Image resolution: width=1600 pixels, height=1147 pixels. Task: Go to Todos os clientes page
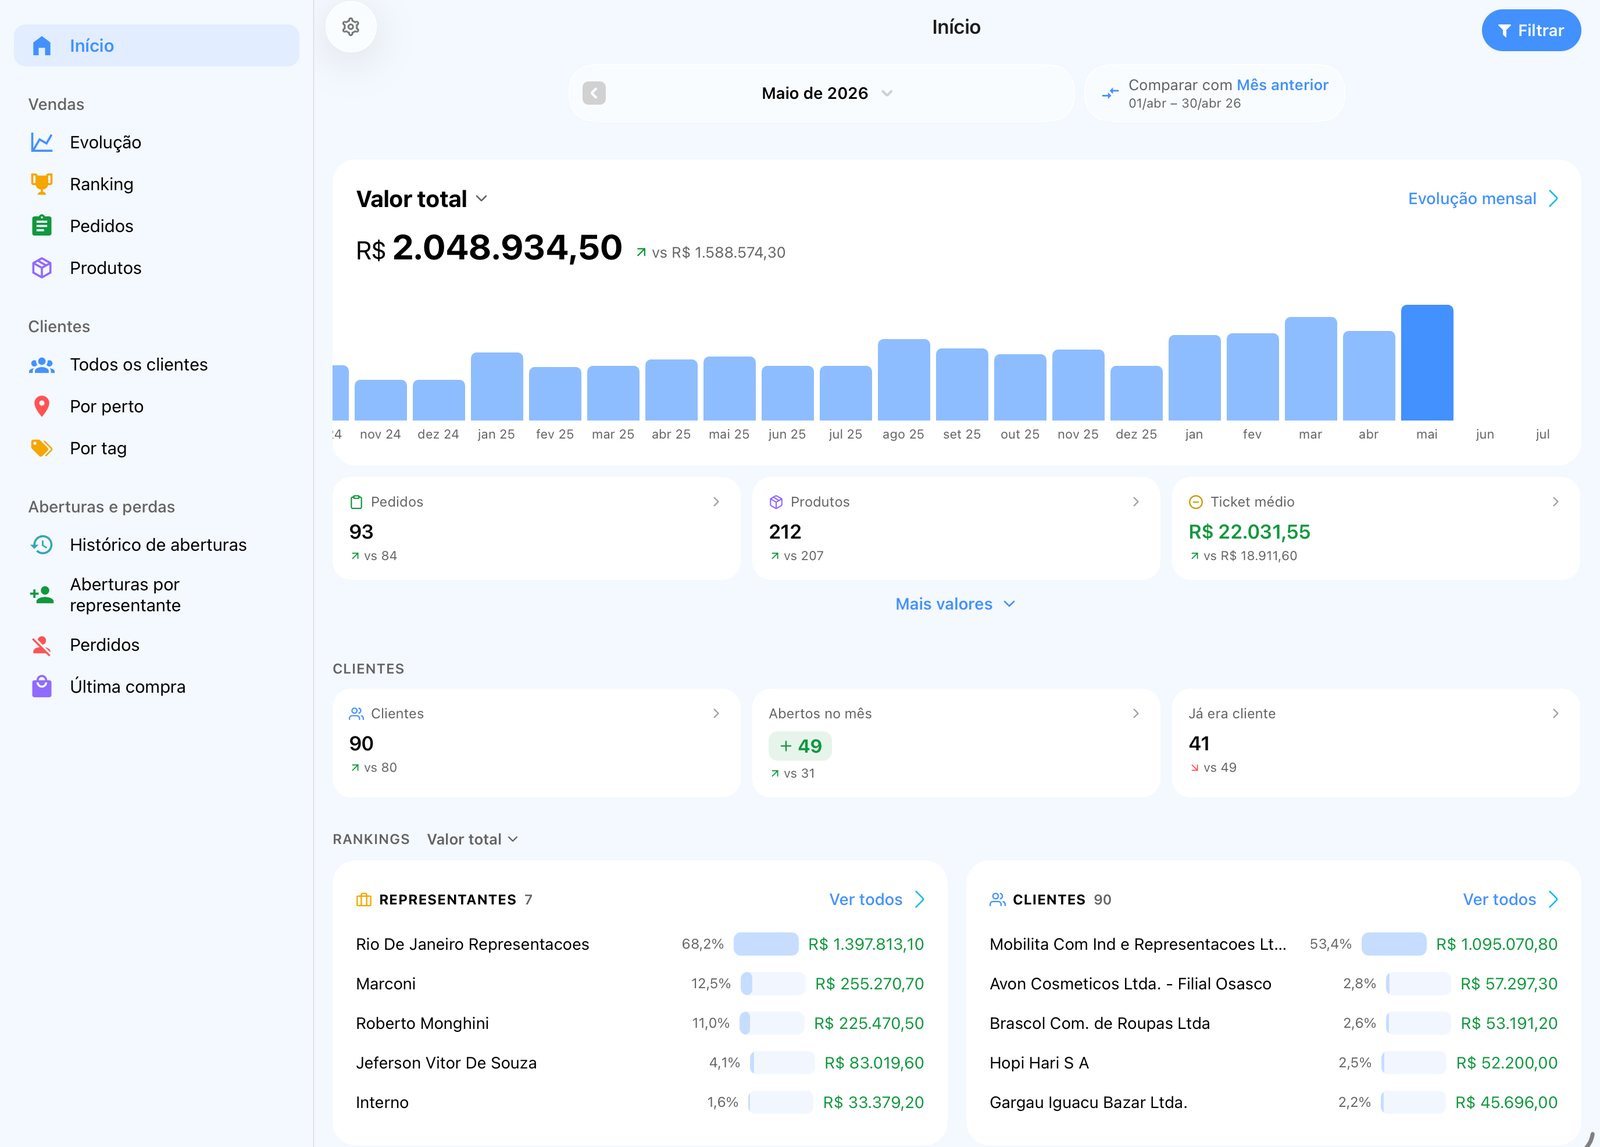156,365
